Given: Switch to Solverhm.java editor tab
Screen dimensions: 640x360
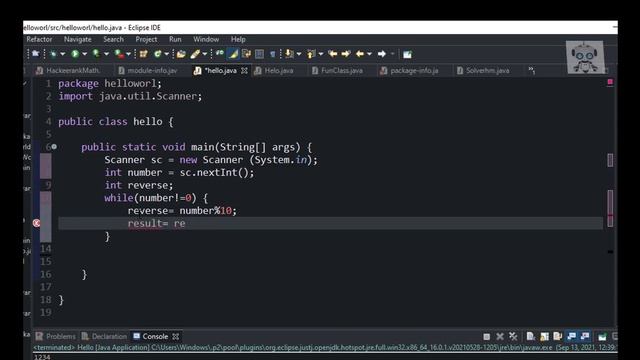Looking at the screenshot, I should pyautogui.click(x=483, y=71).
